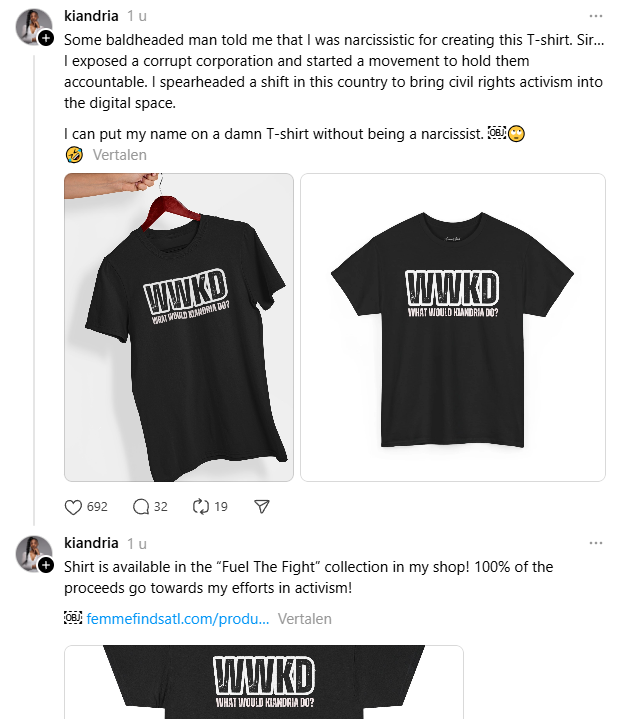This screenshot has height=719, width=623.
Task: Follow kiandria via plus badge on top avatar
Action: coord(45,38)
